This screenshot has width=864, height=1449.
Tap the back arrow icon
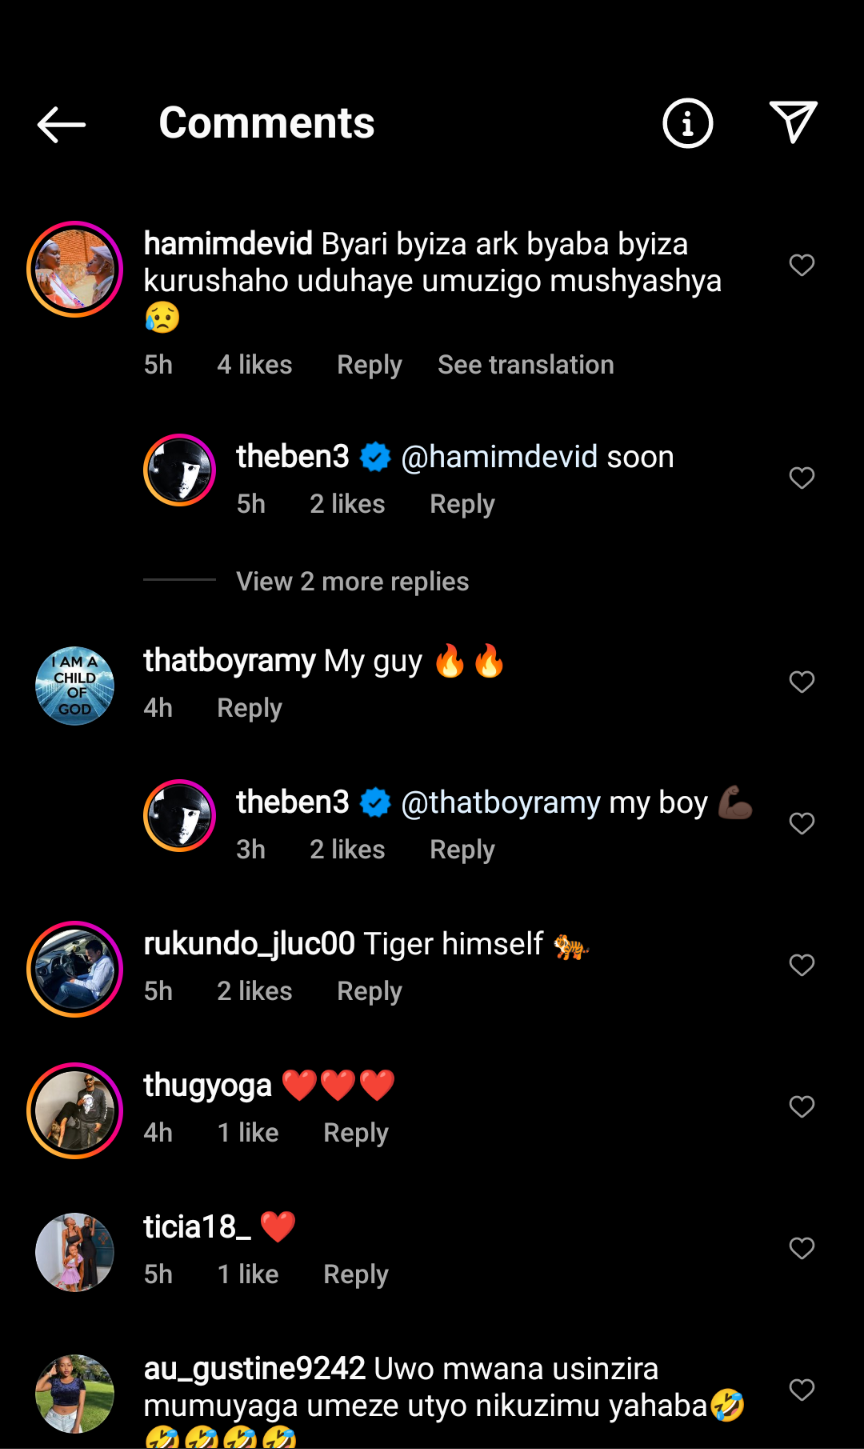point(61,124)
